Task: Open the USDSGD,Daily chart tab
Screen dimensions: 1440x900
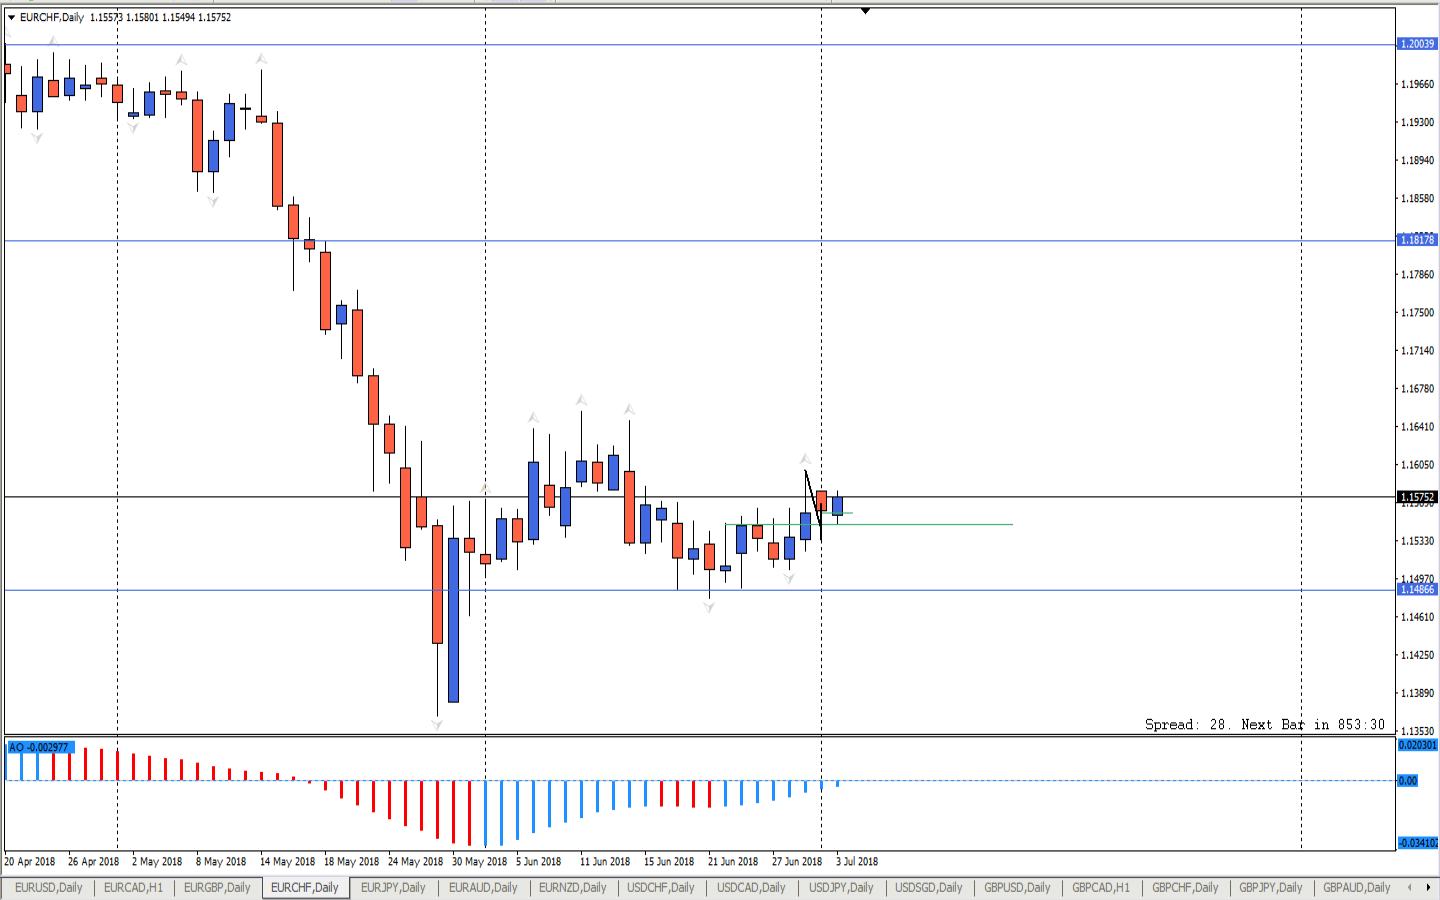Action: (928, 888)
